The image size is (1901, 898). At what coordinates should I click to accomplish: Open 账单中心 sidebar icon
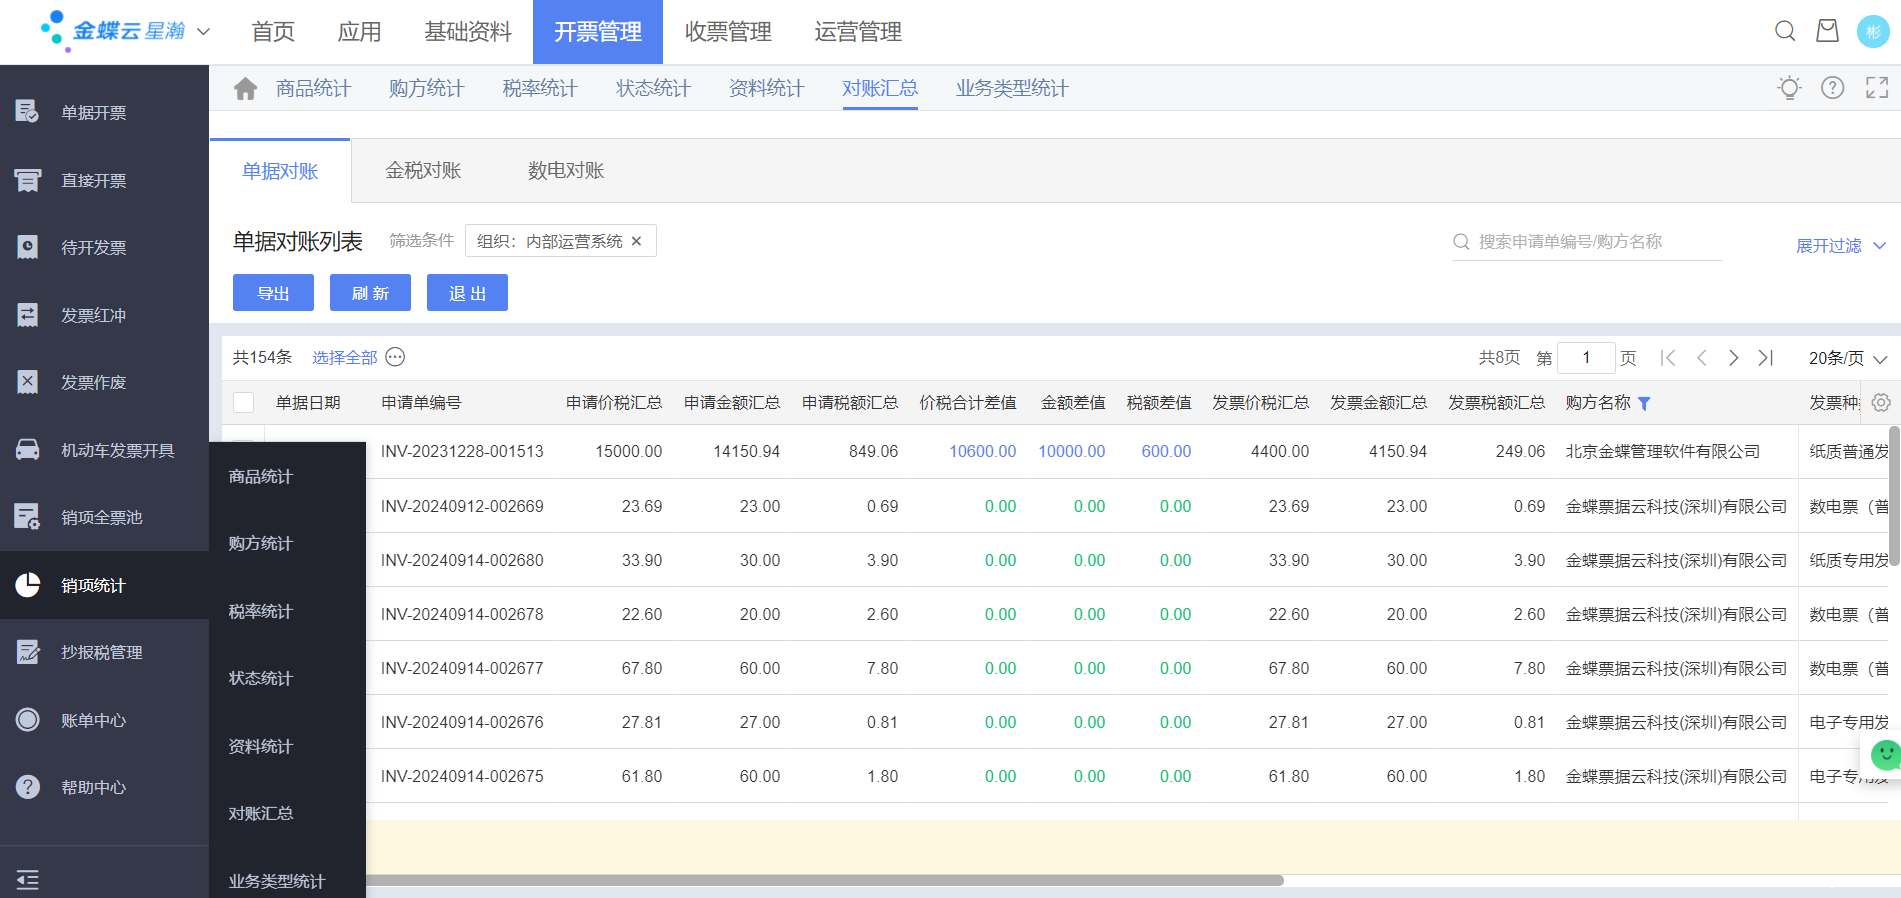click(x=27, y=720)
